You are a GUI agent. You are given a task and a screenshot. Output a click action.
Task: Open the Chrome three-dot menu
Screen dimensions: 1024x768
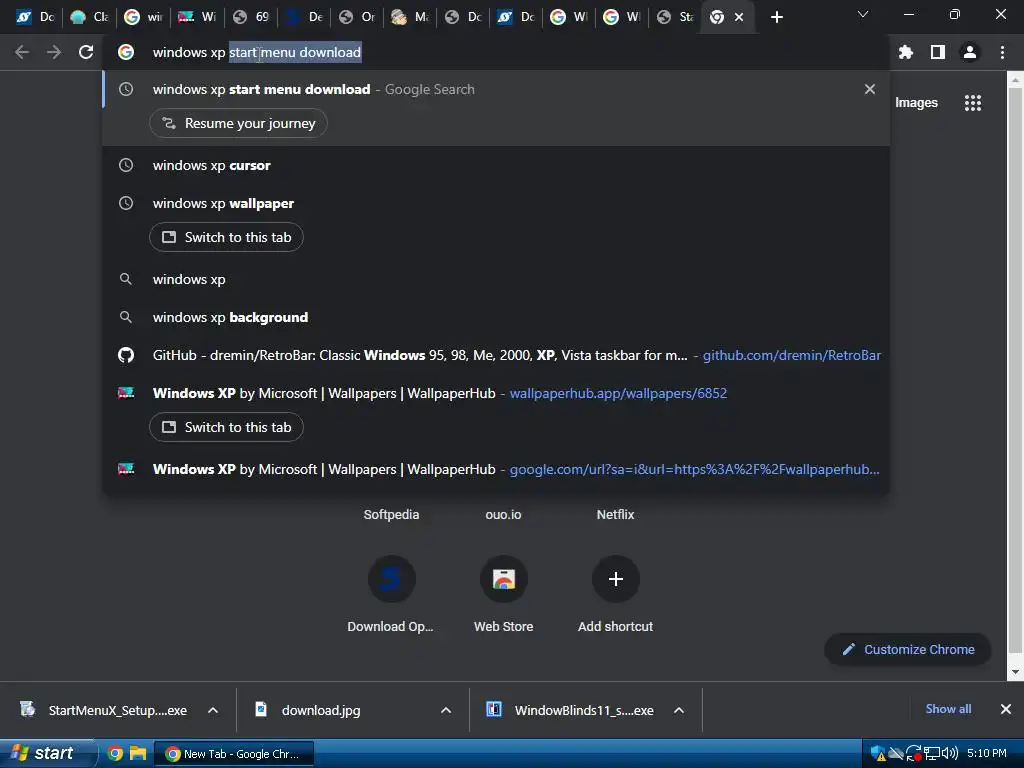click(x=1002, y=52)
